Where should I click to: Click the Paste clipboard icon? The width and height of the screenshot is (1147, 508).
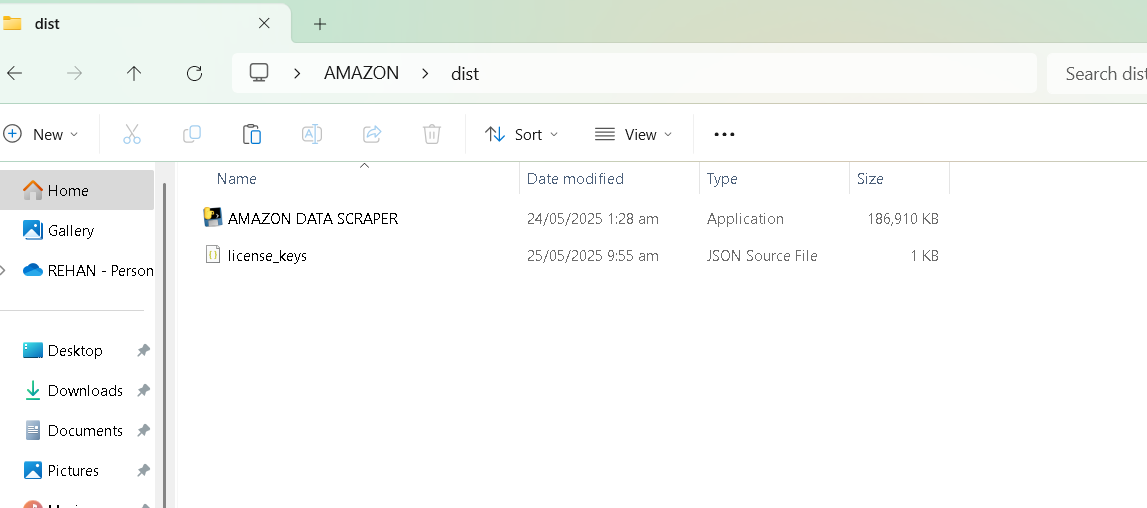coord(252,134)
